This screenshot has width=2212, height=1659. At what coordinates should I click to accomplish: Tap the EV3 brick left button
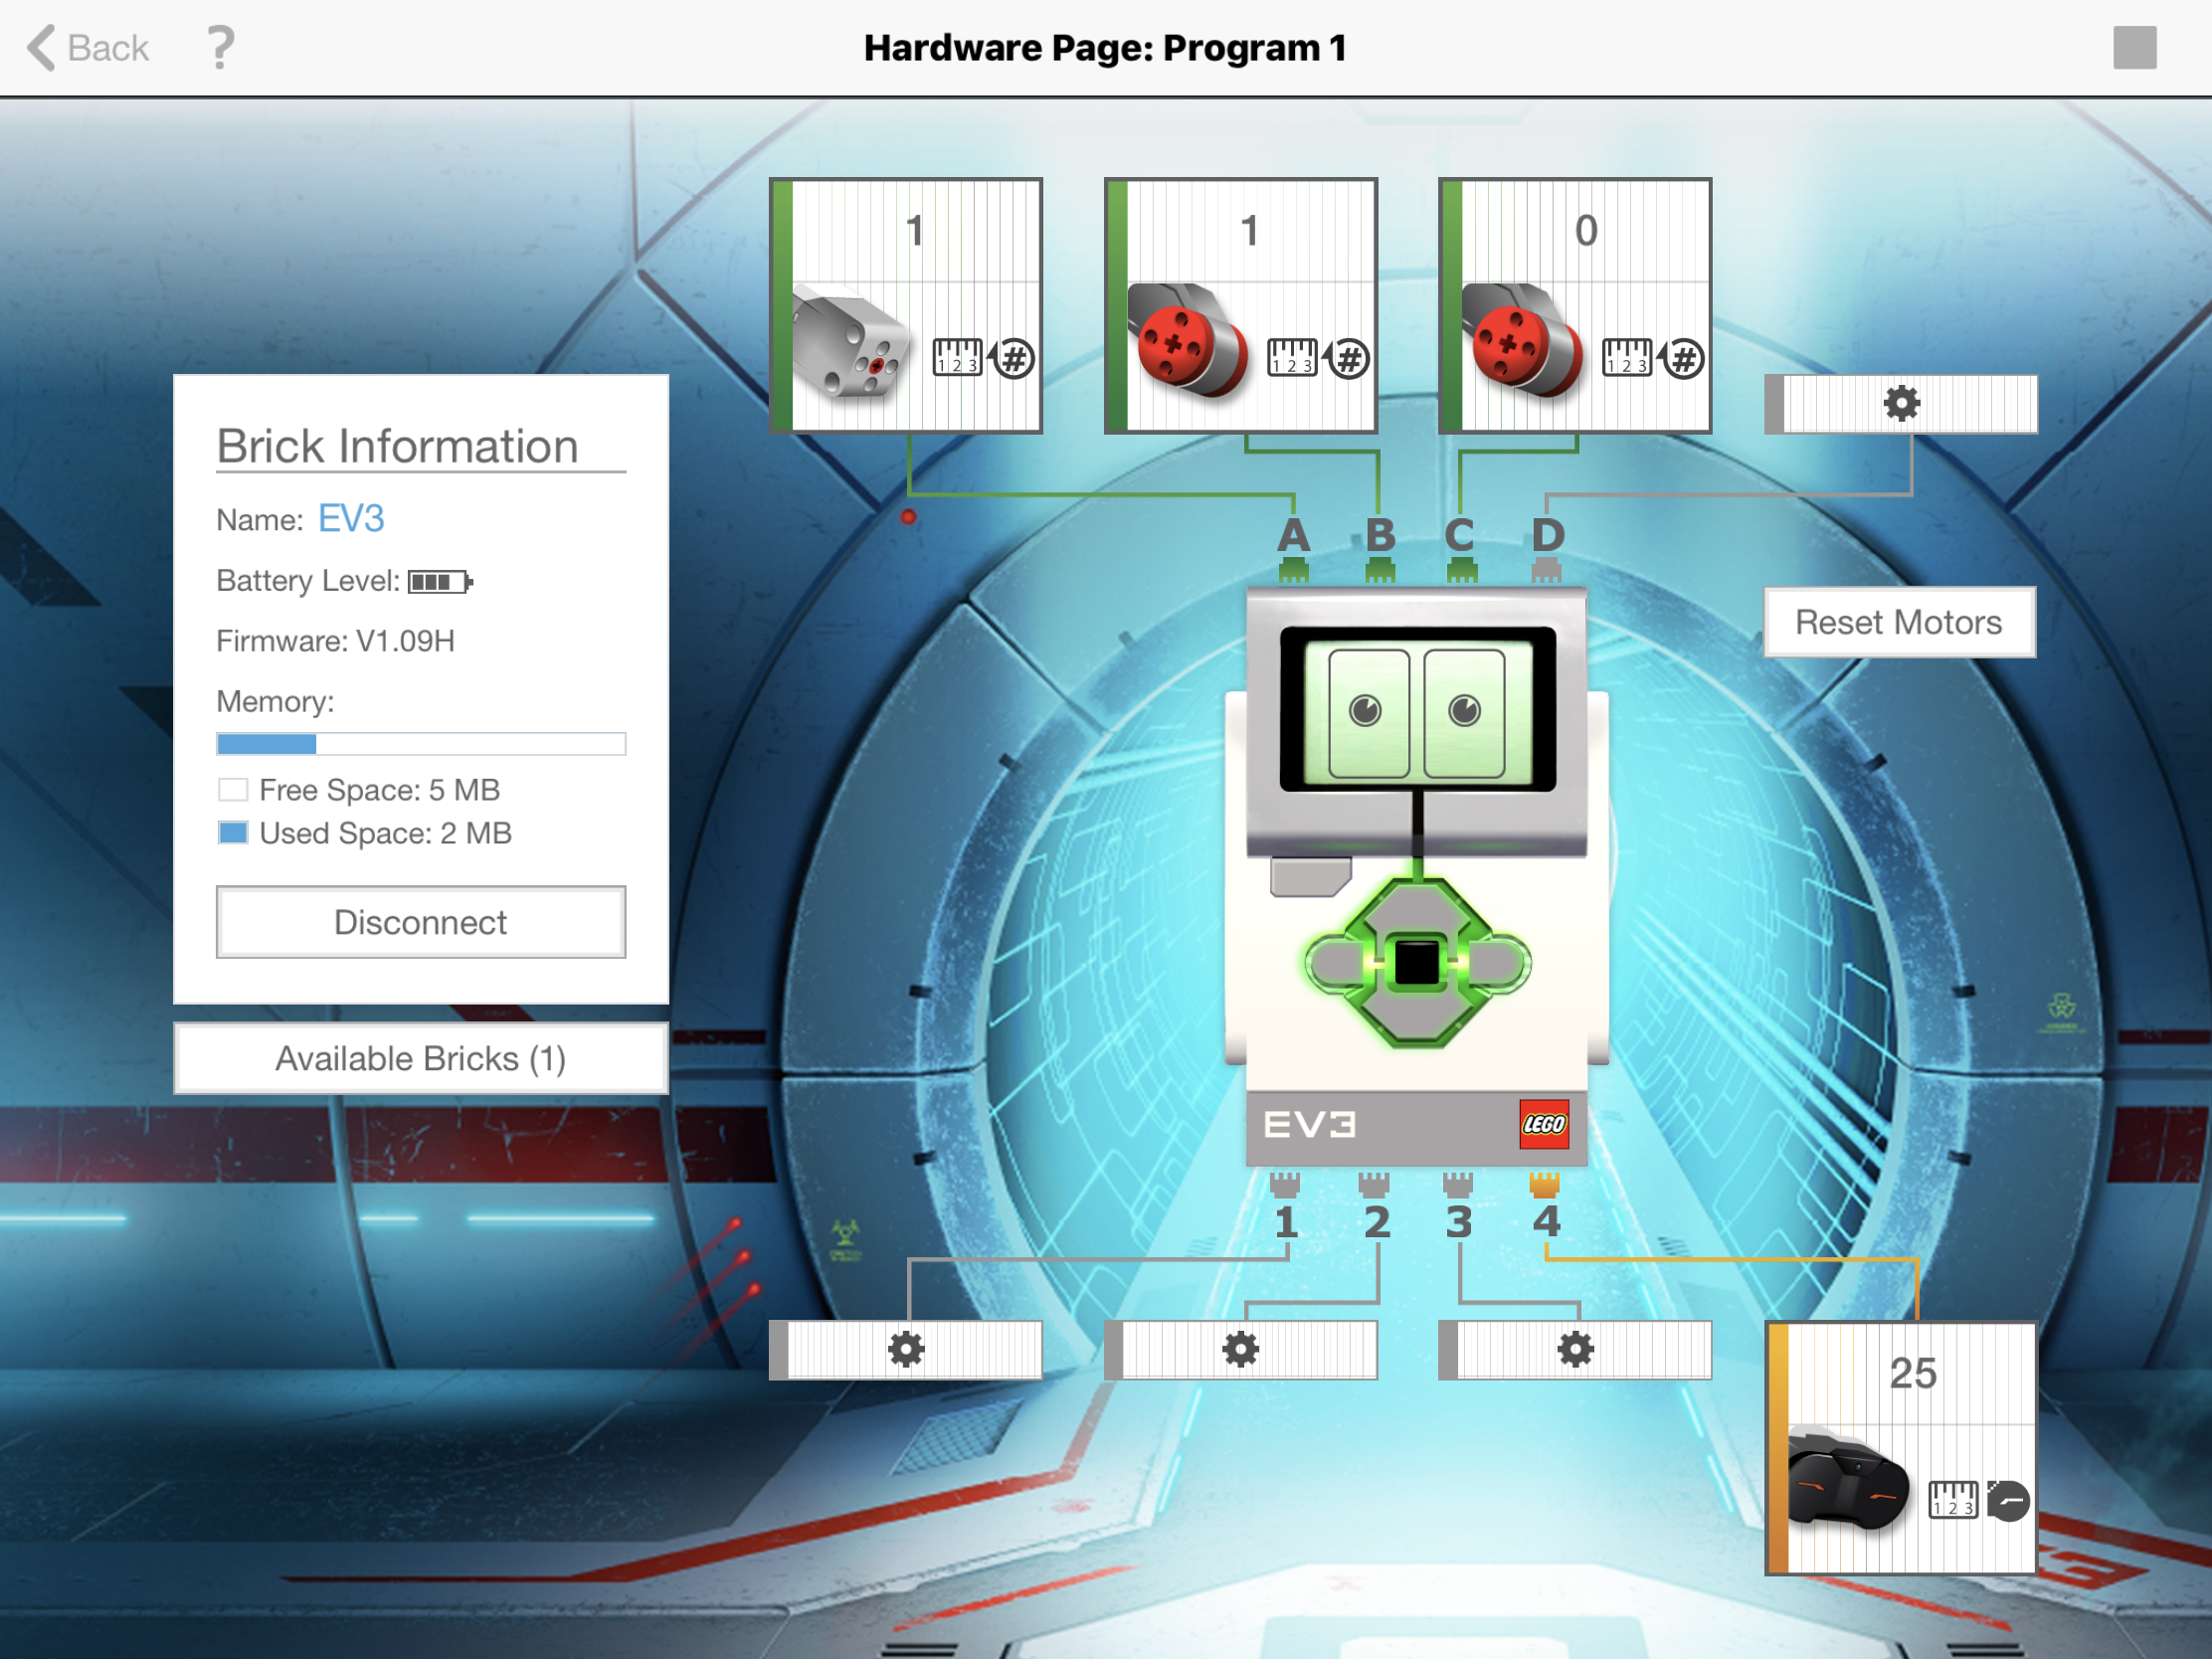point(1336,964)
